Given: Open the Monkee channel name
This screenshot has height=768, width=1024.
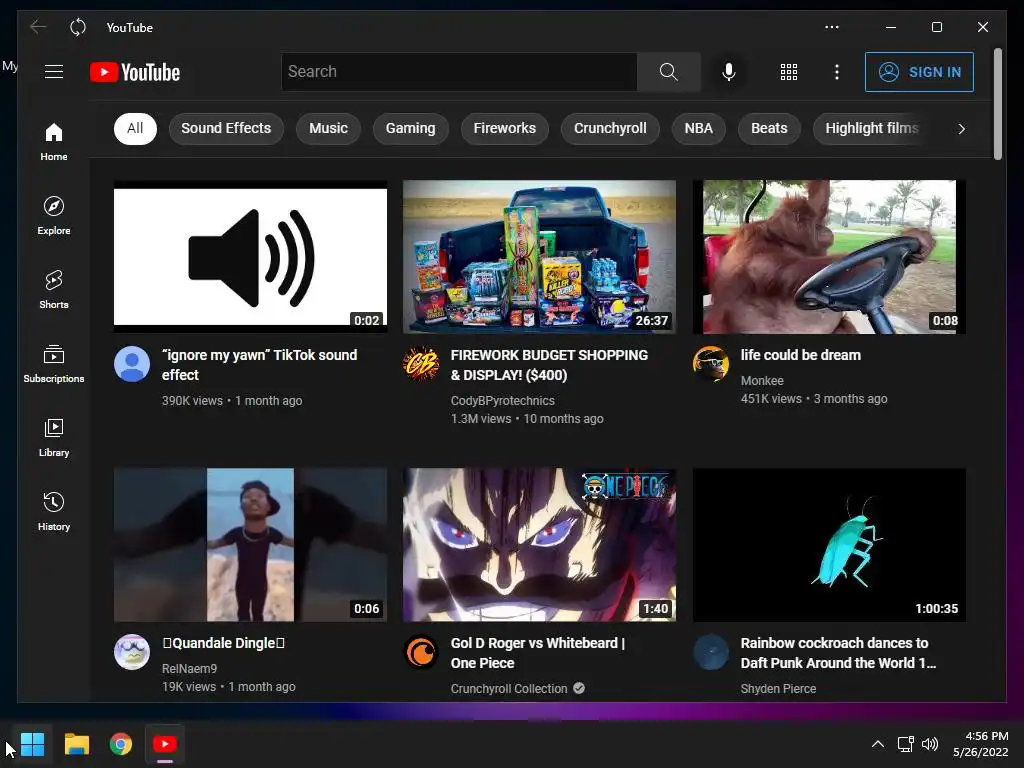Looking at the screenshot, I should 762,381.
